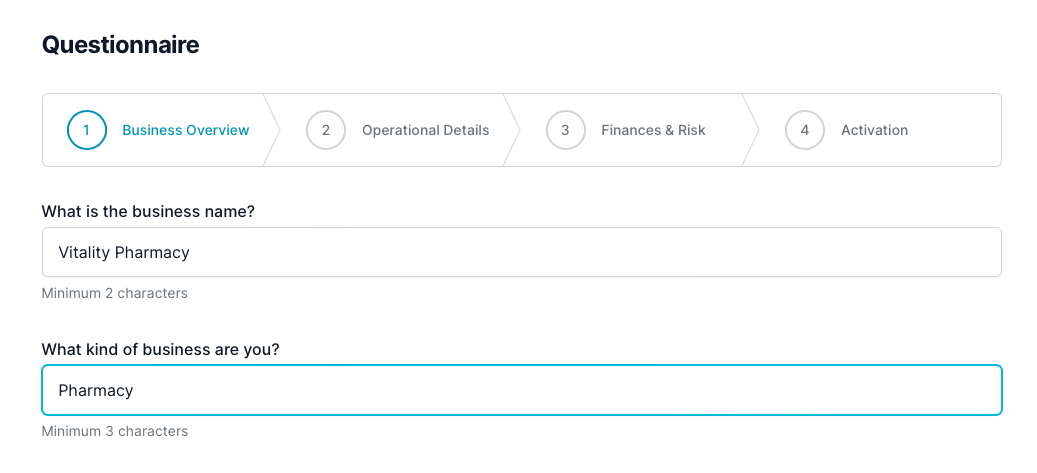The height and width of the screenshot is (473, 1037).
Task: Jump to the Activation step label
Action: (x=874, y=130)
